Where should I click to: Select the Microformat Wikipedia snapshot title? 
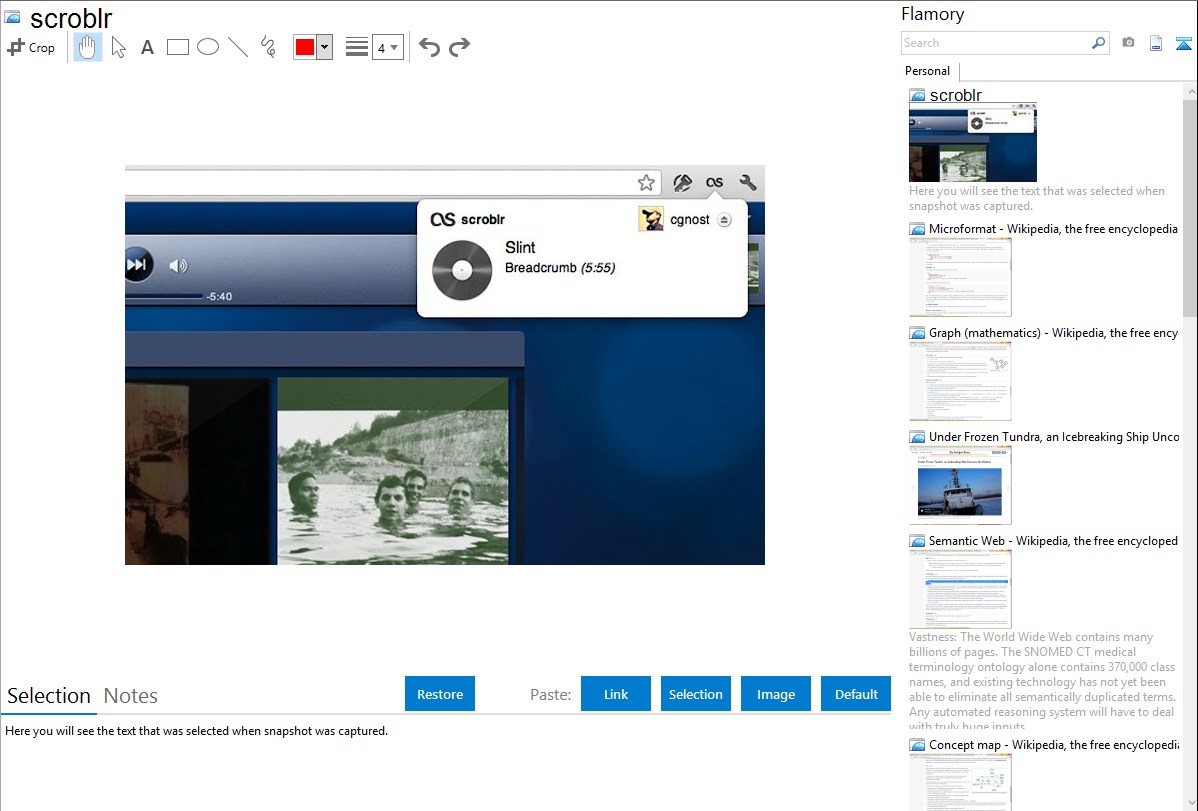pos(1053,229)
